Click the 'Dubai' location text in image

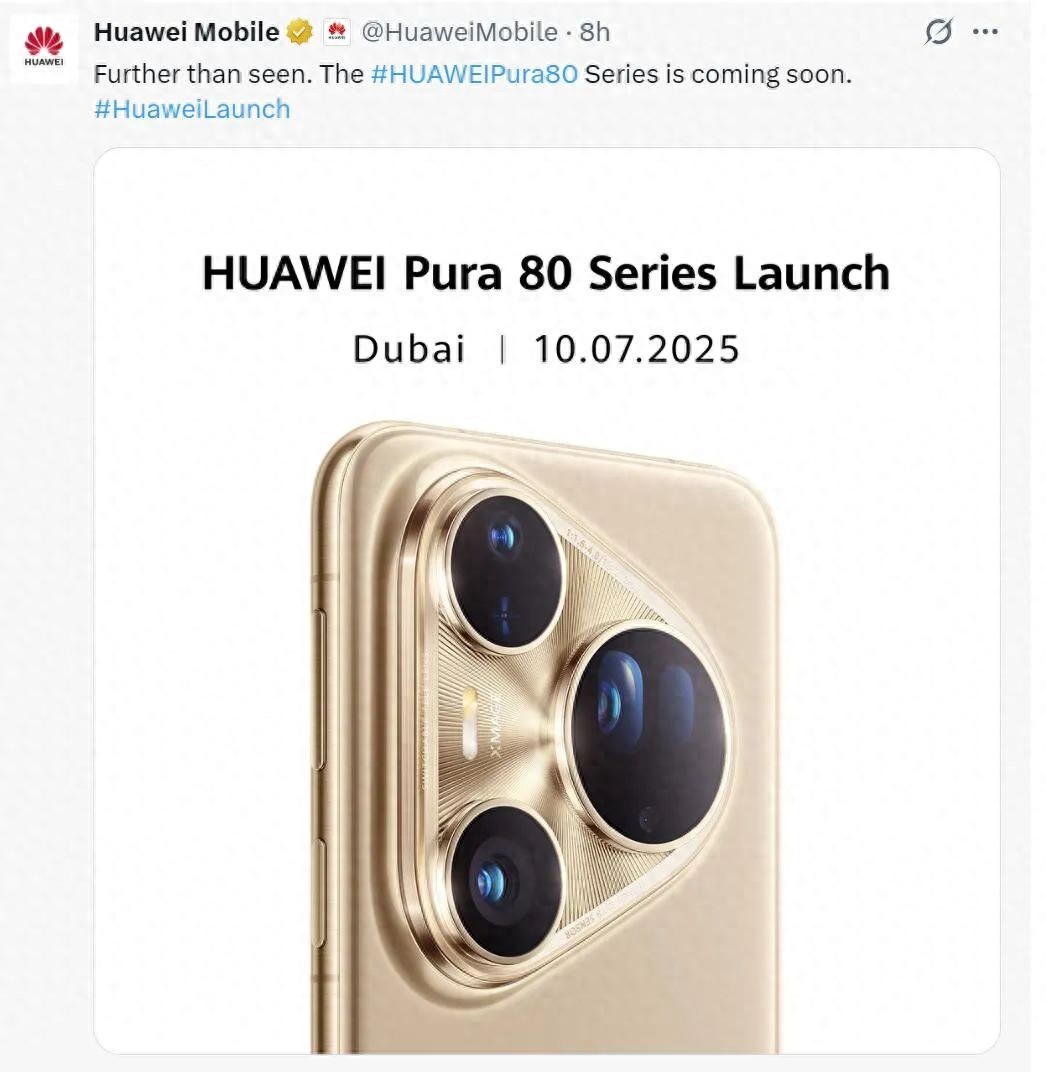pos(409,348)
